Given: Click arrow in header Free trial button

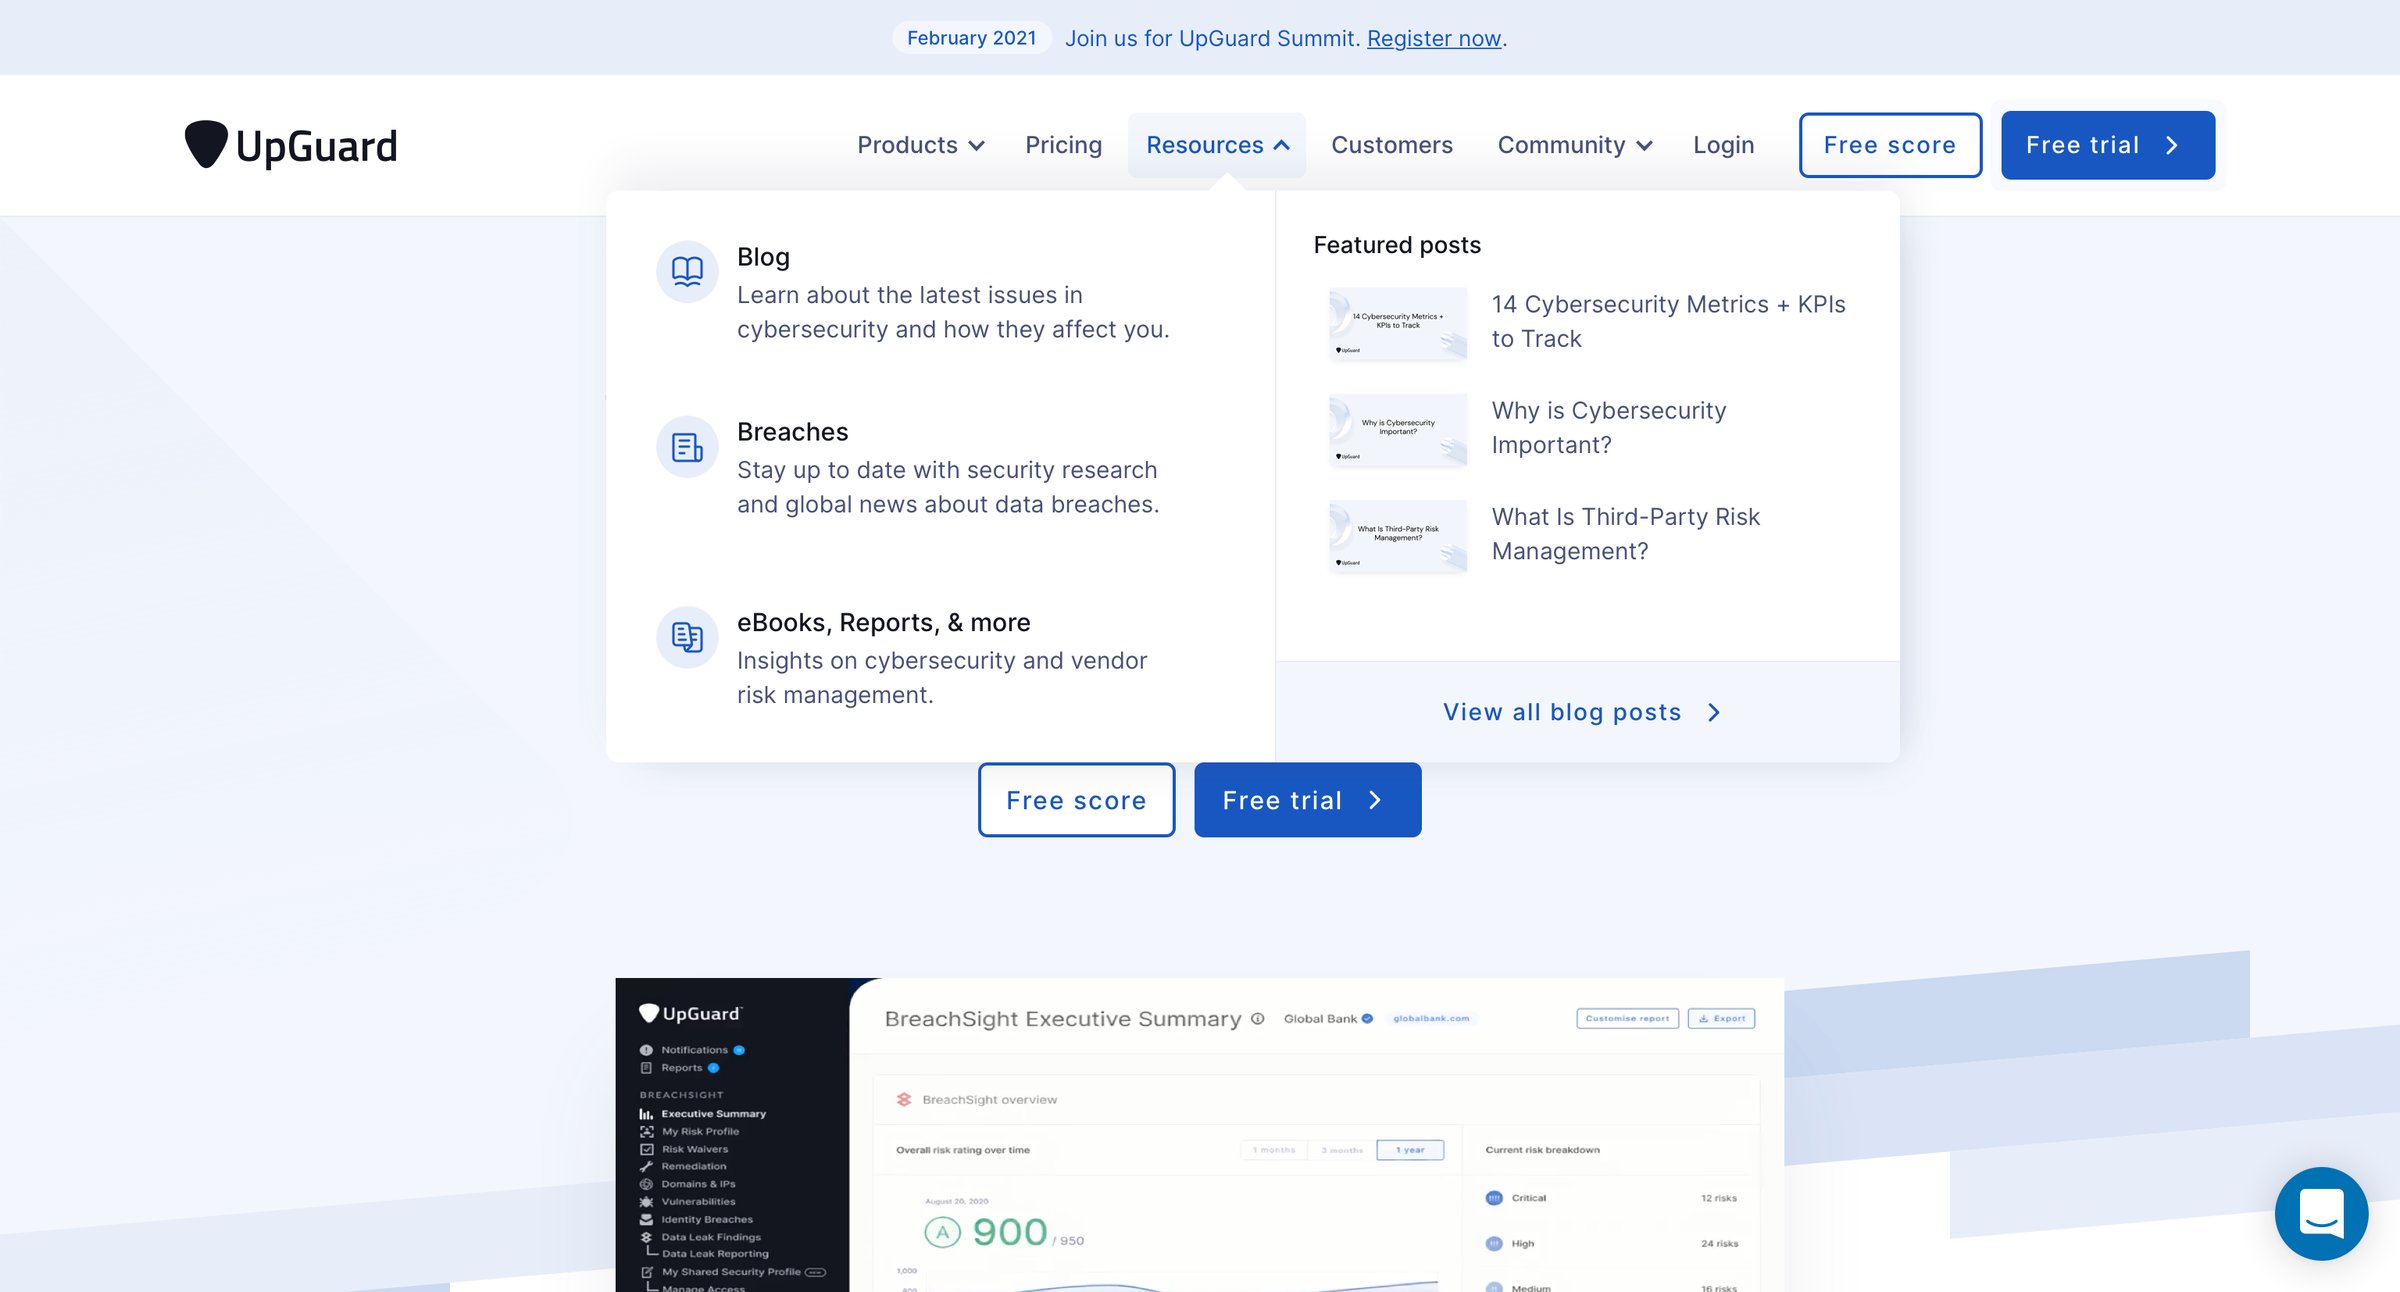Looking at the screenshot, I should [2171, 145].
